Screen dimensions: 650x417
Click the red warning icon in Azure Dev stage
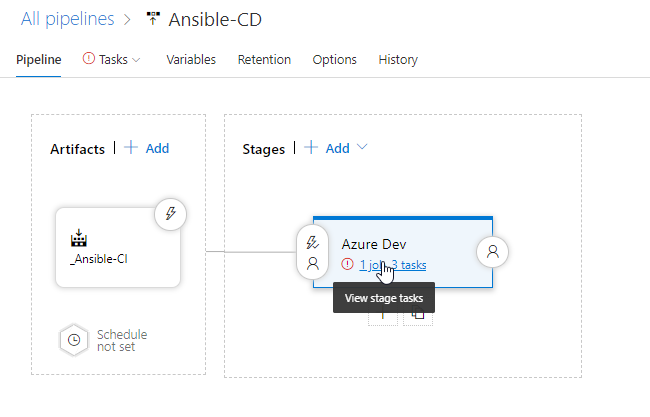tap(347, 264)
